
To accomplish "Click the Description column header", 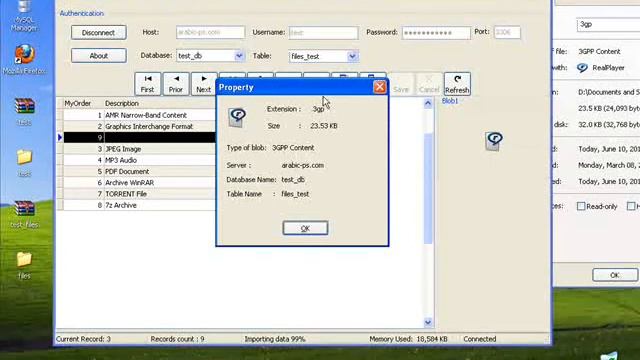I will 122,103.
